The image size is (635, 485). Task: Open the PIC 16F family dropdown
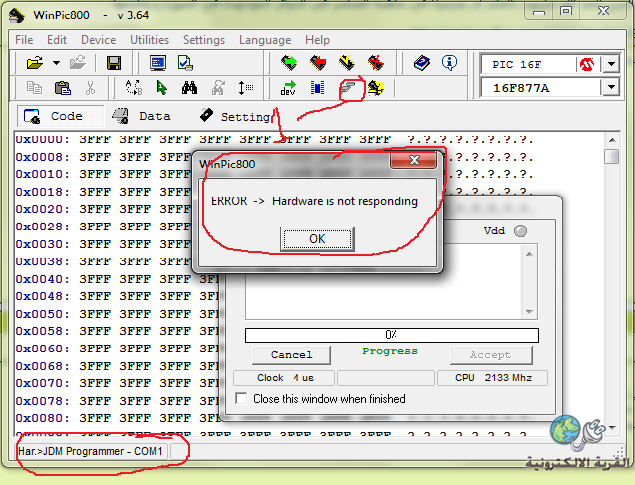[612, 64]
